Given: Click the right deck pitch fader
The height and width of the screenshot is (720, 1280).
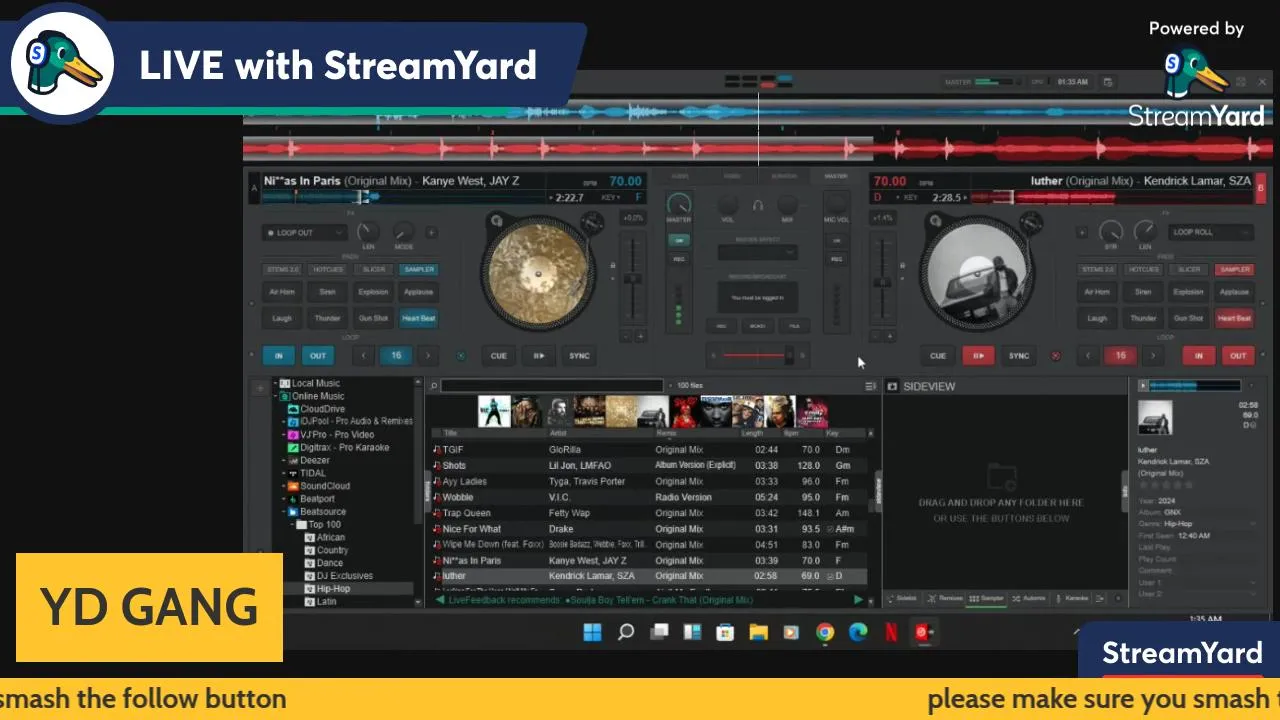Looking at the screenshot, I should [883, 278].
